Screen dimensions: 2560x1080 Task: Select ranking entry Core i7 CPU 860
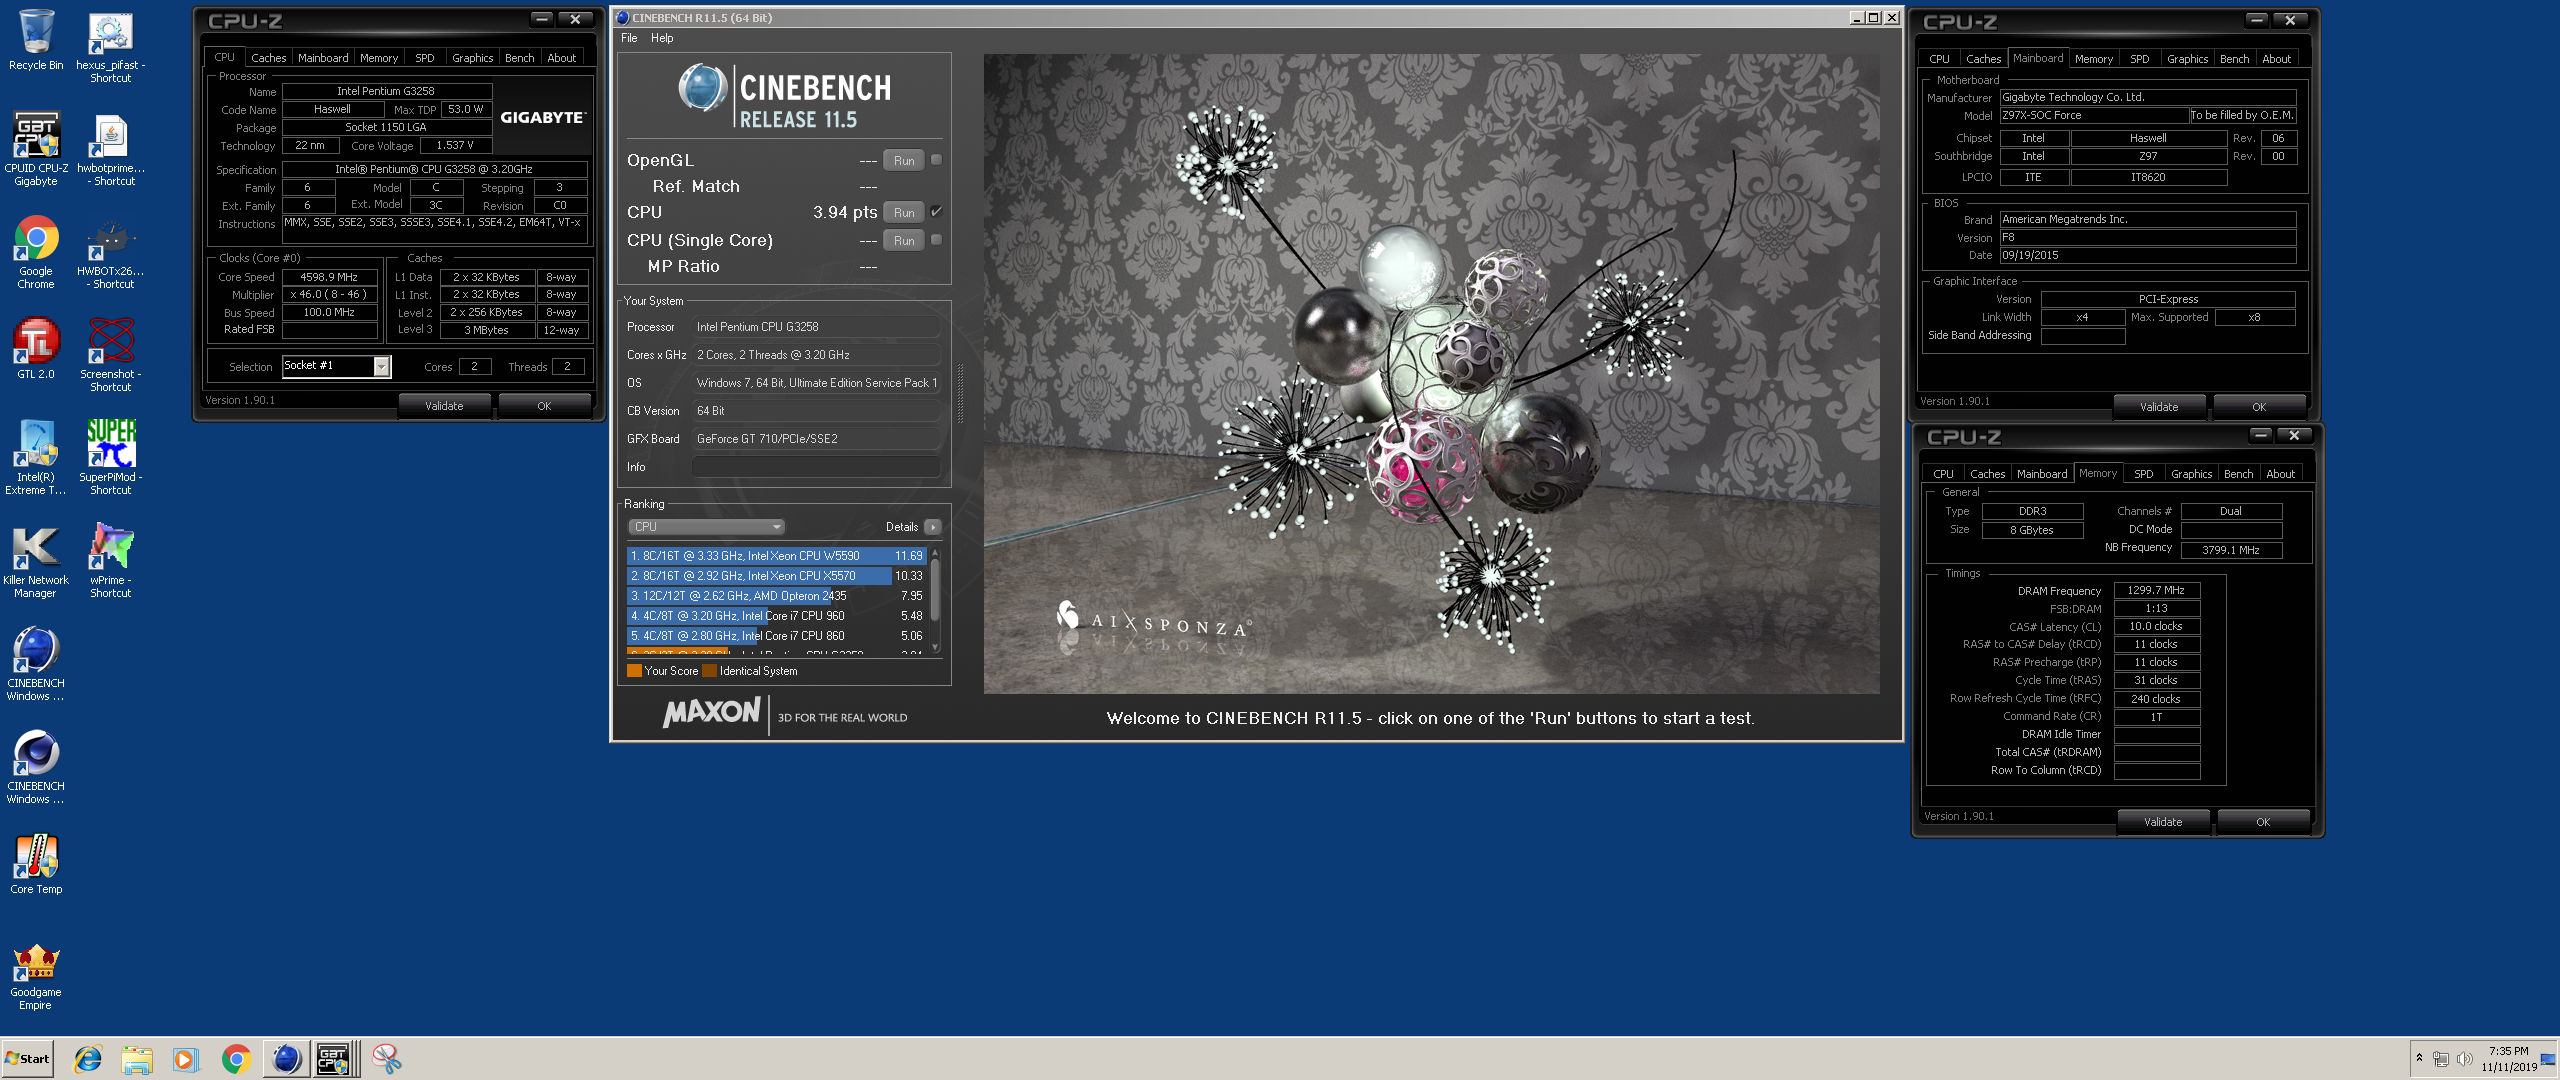point(776,636)
